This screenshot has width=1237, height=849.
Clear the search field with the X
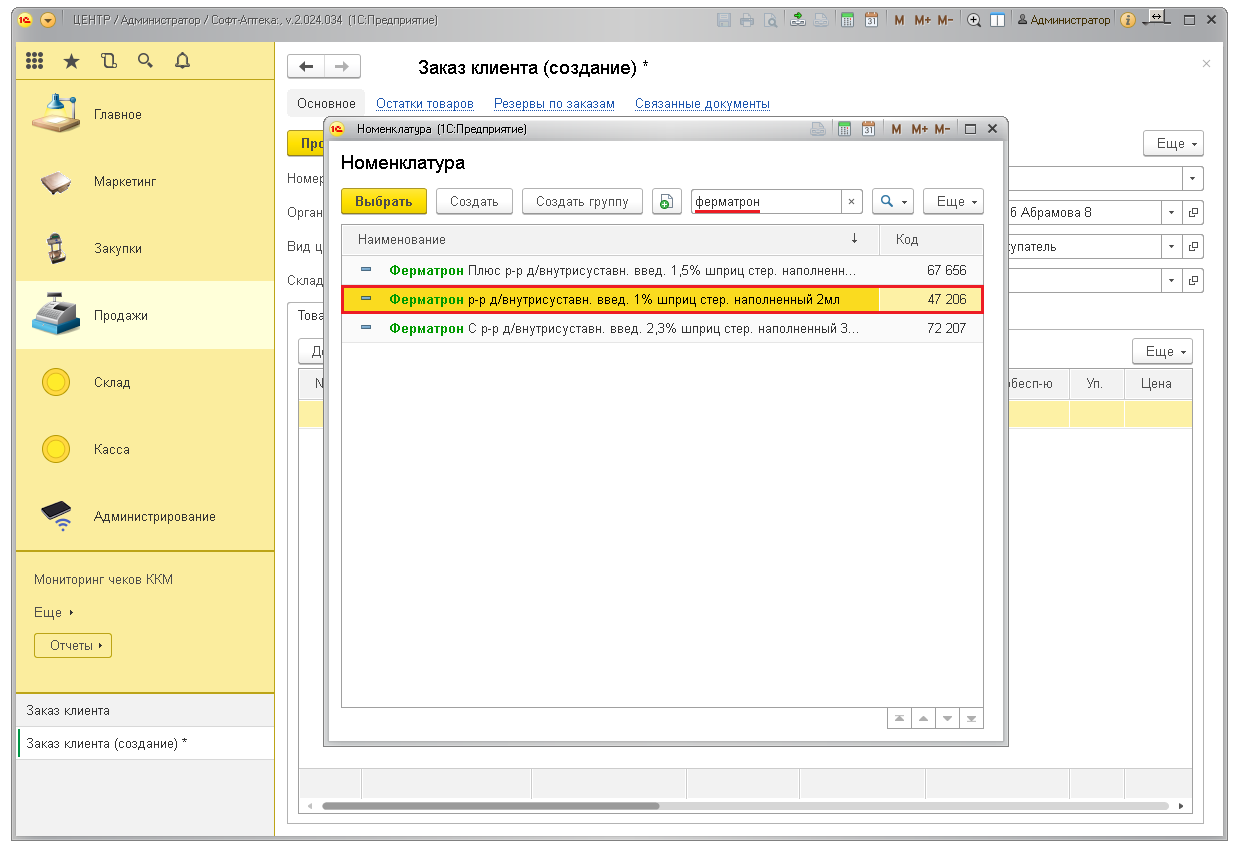[851, 201]
